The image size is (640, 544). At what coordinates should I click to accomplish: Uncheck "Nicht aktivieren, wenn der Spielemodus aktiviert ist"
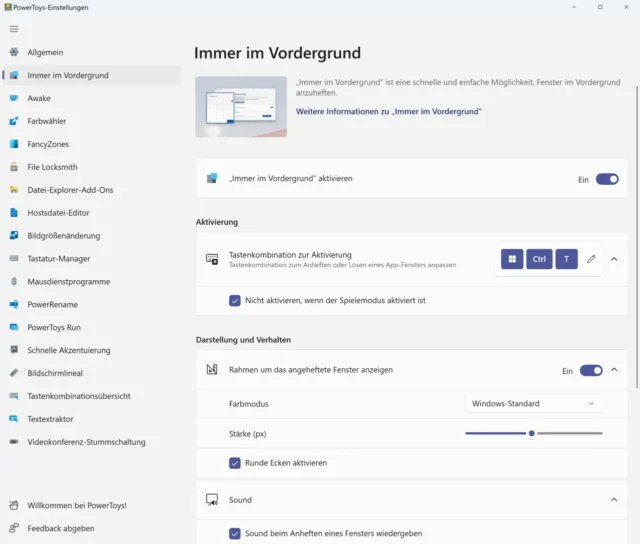(x=235, y=300)
